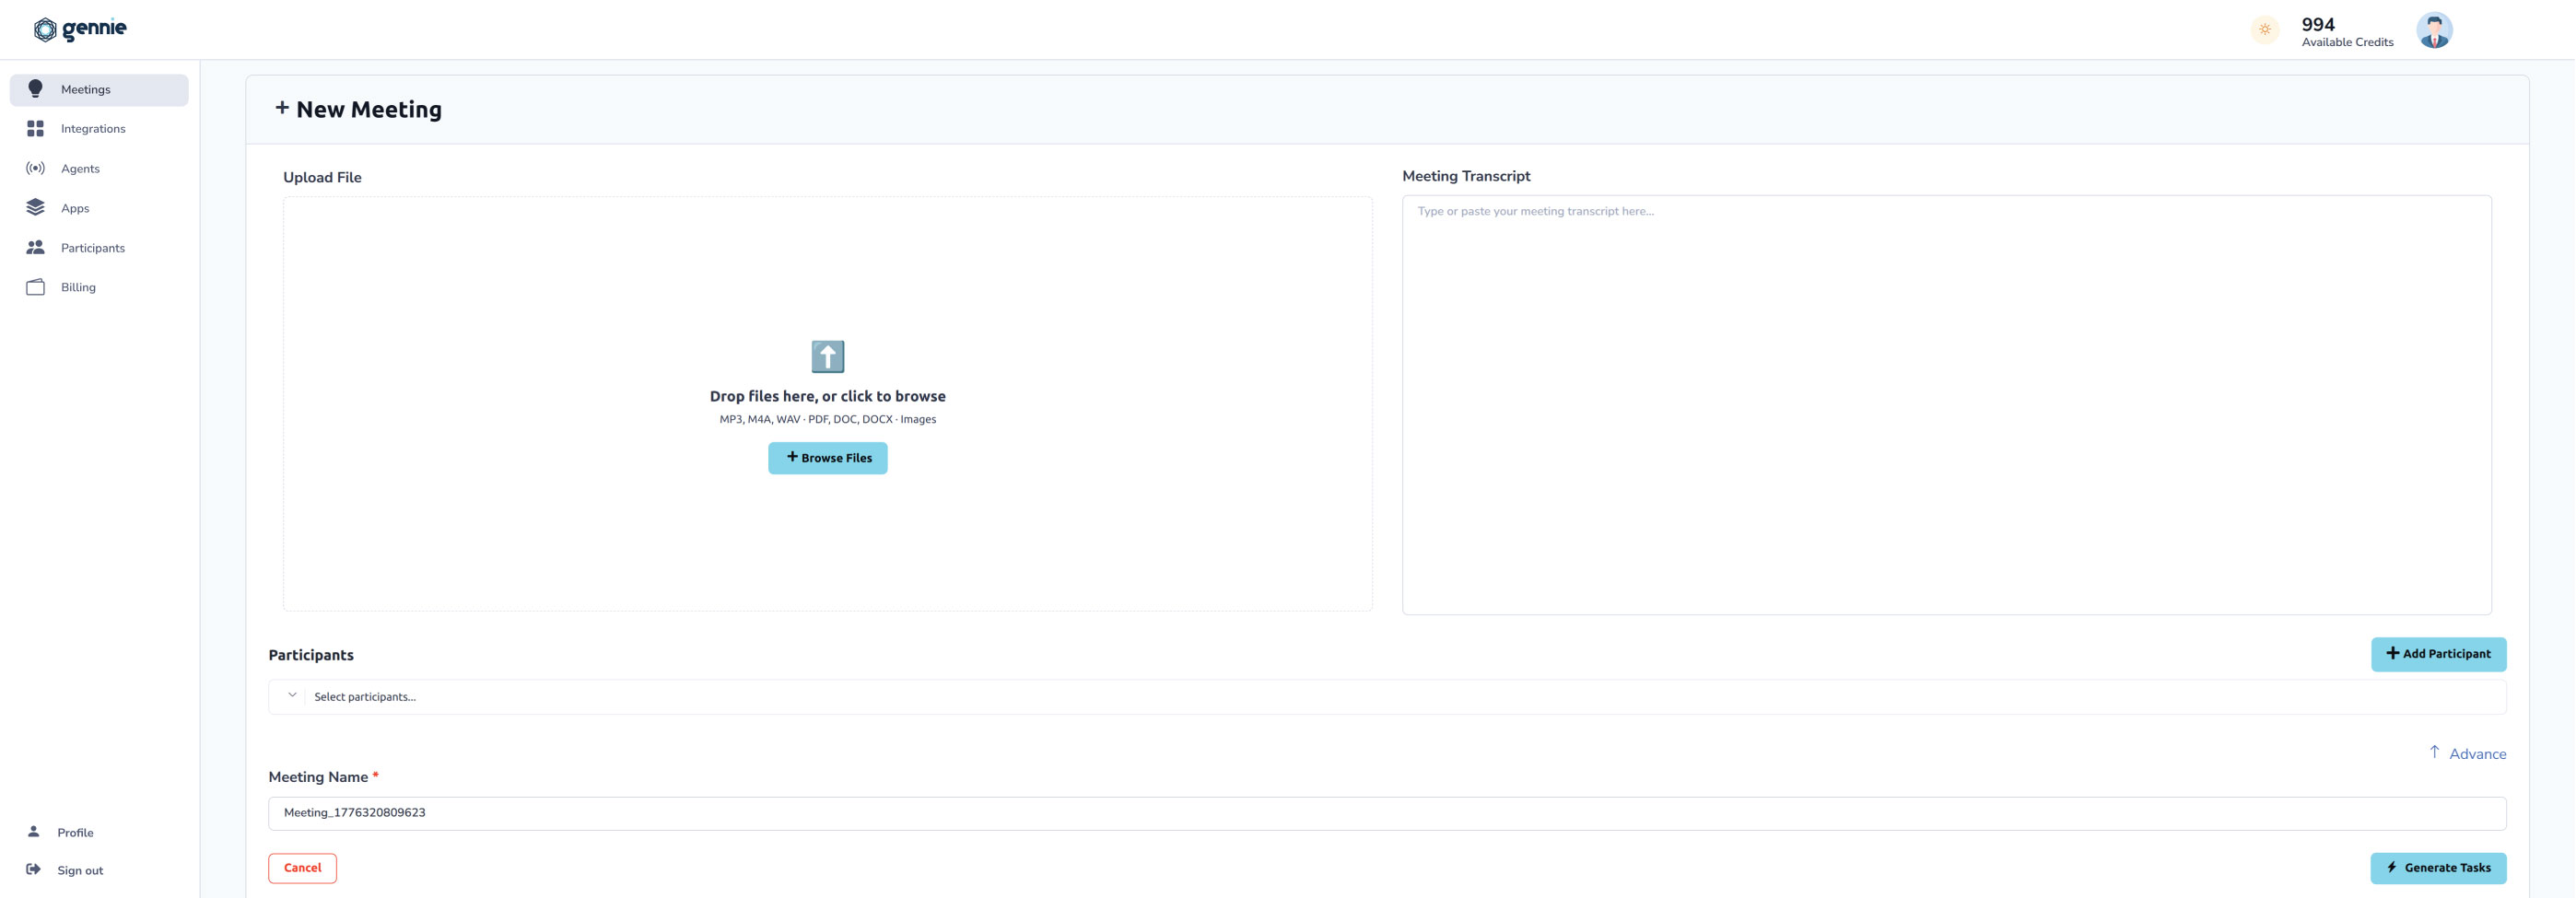Click the New Meeting heading
This screenshot has width=2576, height=898.
tap(368, 109)
